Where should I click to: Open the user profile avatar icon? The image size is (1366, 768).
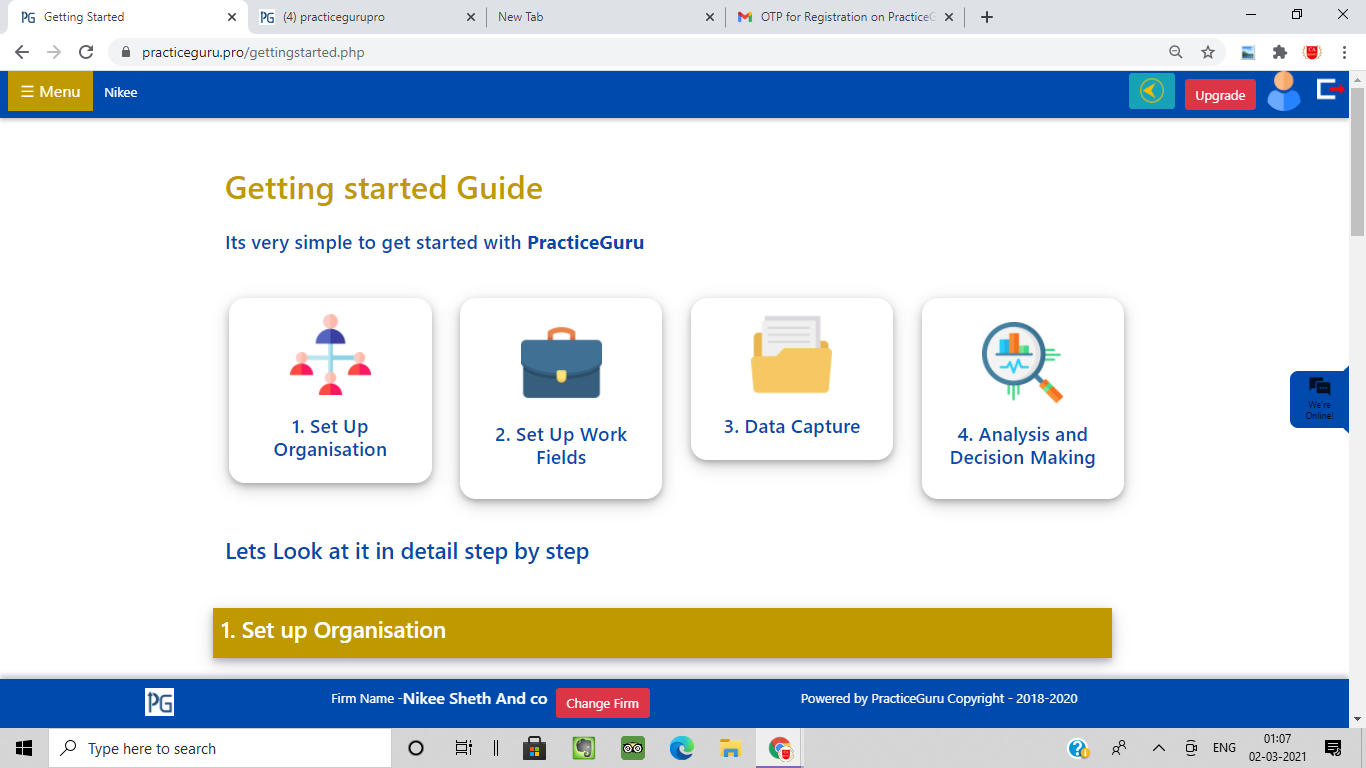tap(1284, 91)
